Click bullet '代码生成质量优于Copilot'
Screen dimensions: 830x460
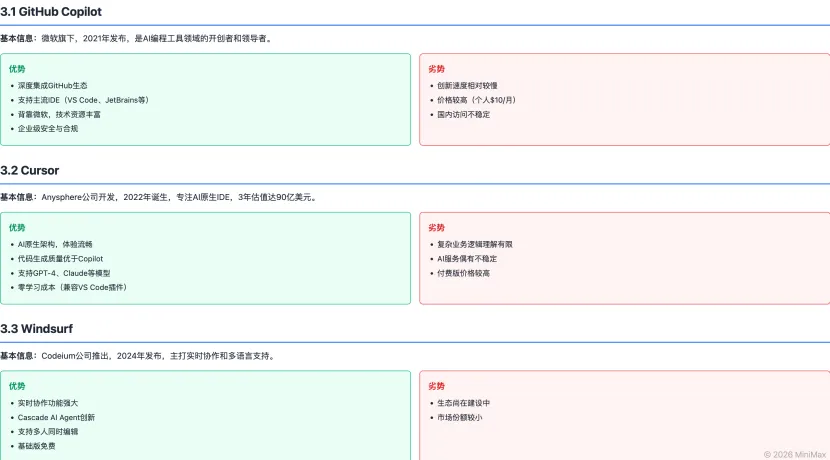click(60, 258)
